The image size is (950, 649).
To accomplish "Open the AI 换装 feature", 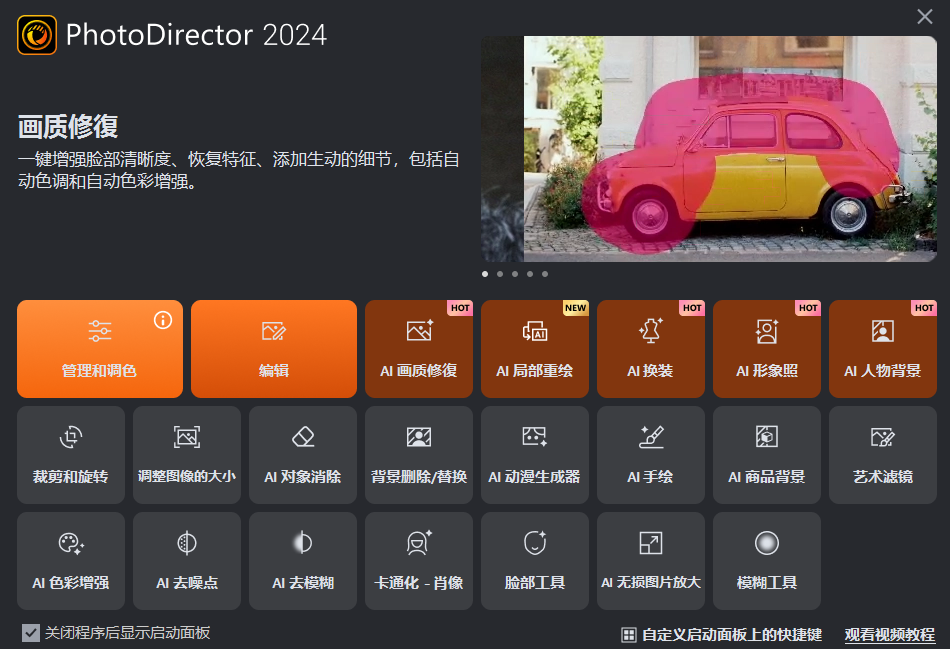I will [650, 350].
